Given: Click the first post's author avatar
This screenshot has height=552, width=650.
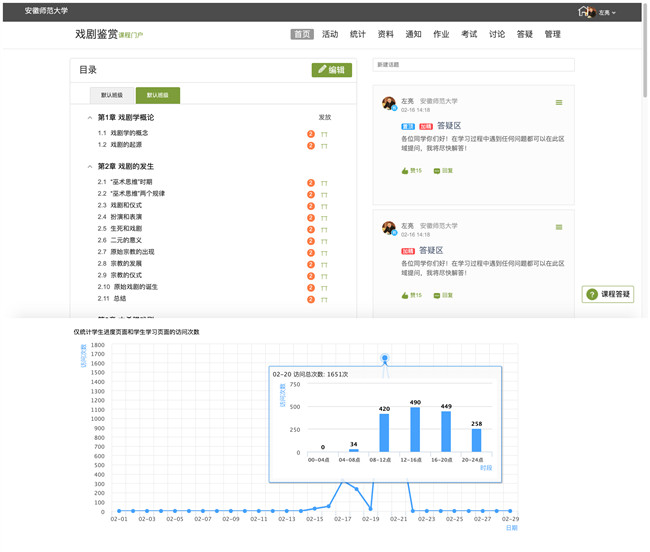Looking at the screenshot, I should point(388,103).
